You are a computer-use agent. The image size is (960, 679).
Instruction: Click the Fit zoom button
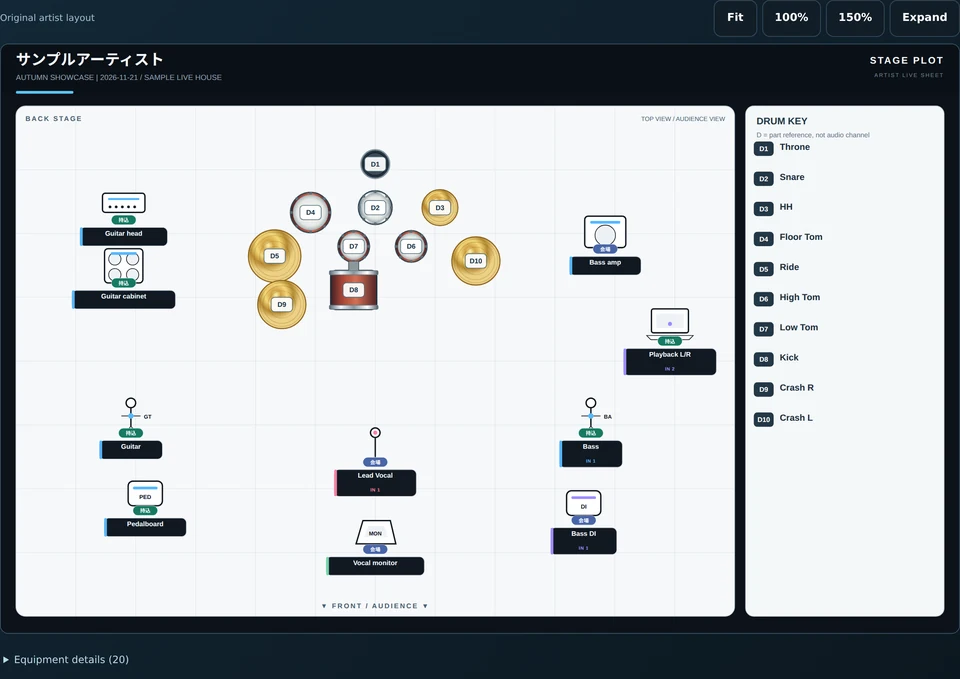[x=735, y=18]
